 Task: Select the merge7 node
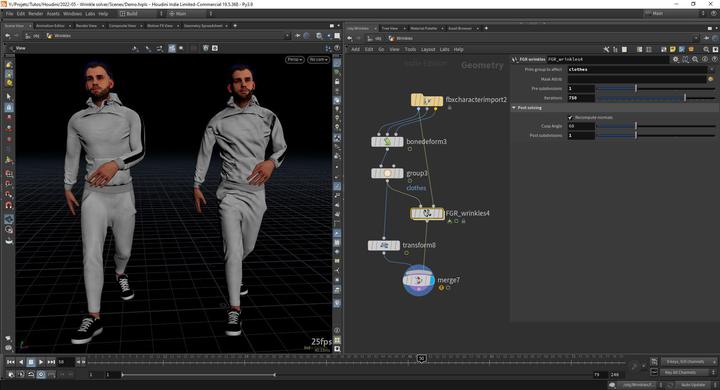point(418,280)
